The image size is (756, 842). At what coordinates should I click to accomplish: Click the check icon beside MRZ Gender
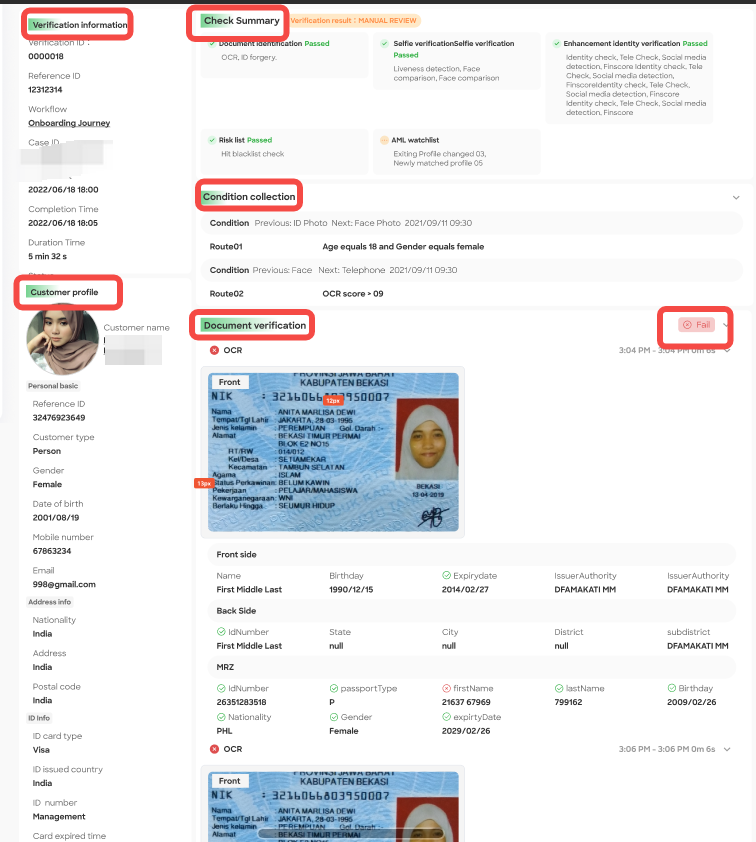333,717
